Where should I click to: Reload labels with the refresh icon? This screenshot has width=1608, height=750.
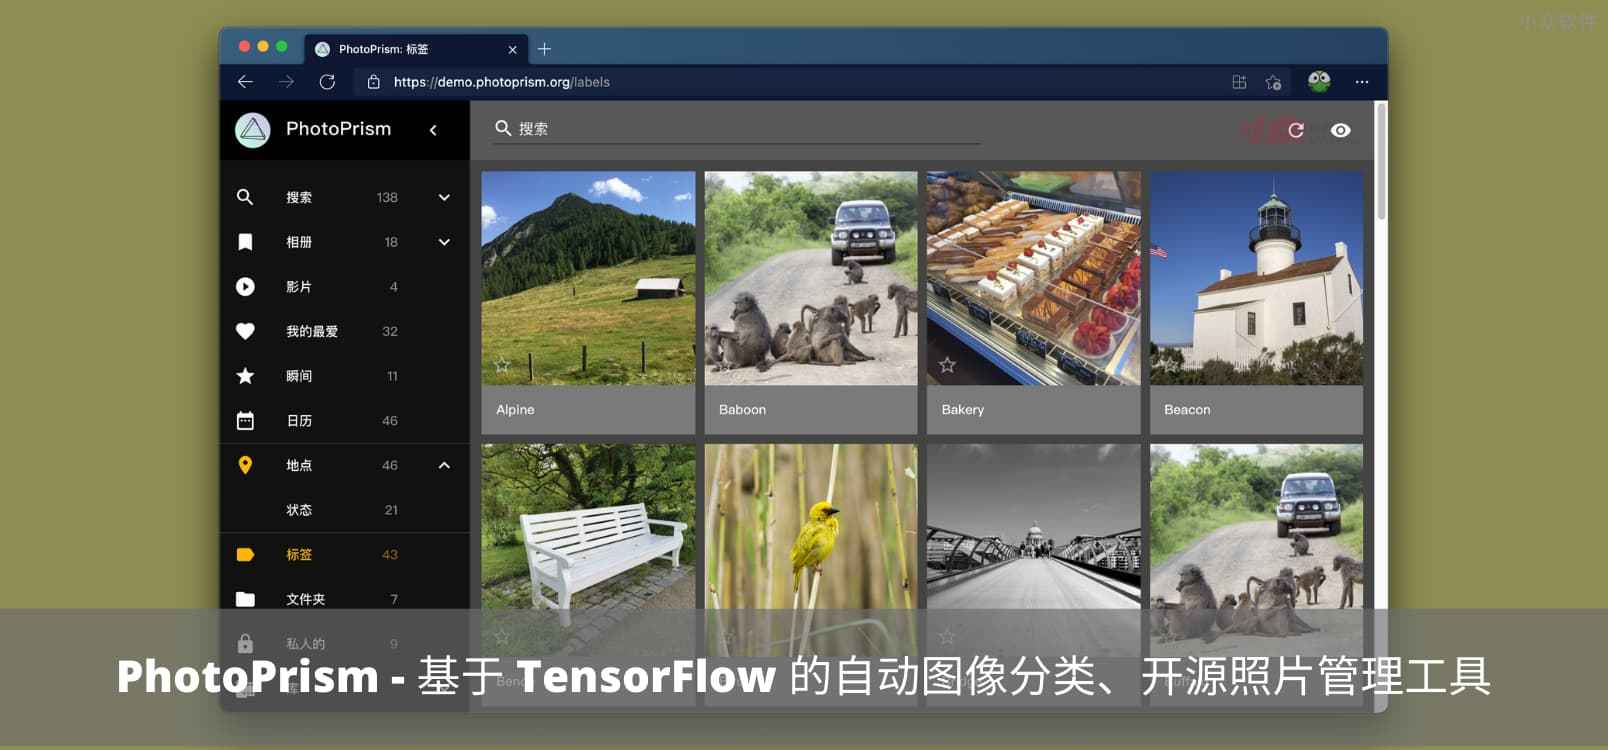point(1296,130)
